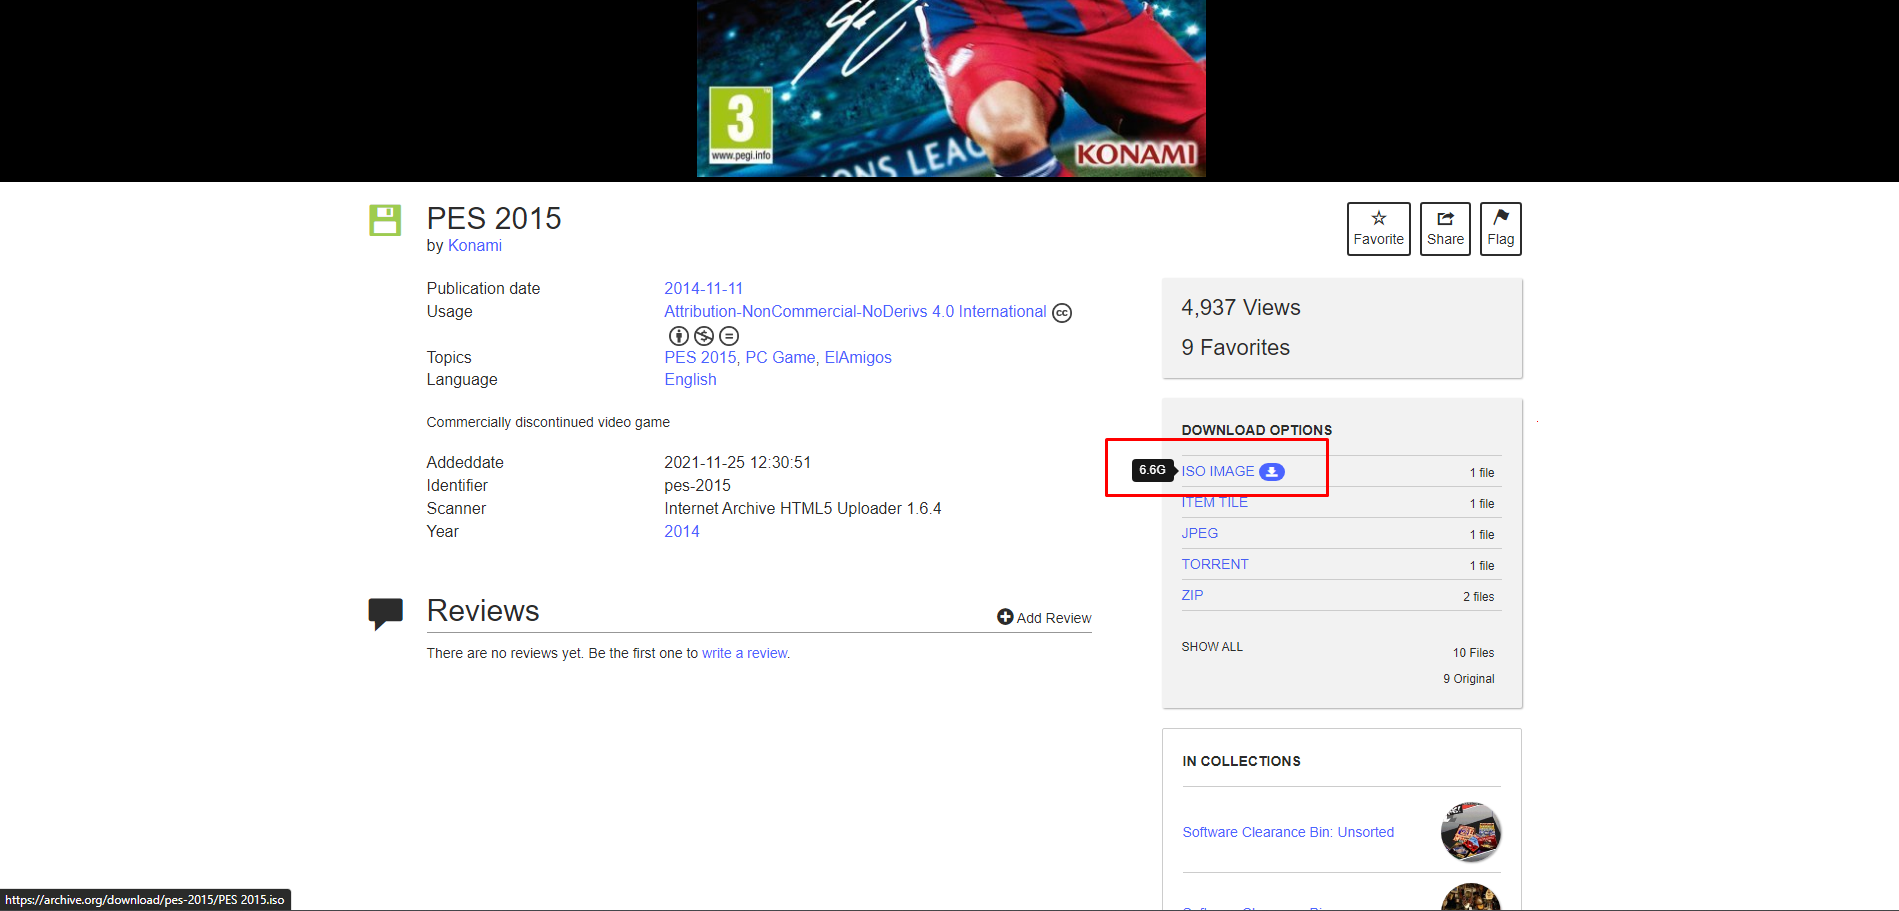Click the green floppy disk software icon
This screenshot has height=911, width=1899.
tap(385, 220)
